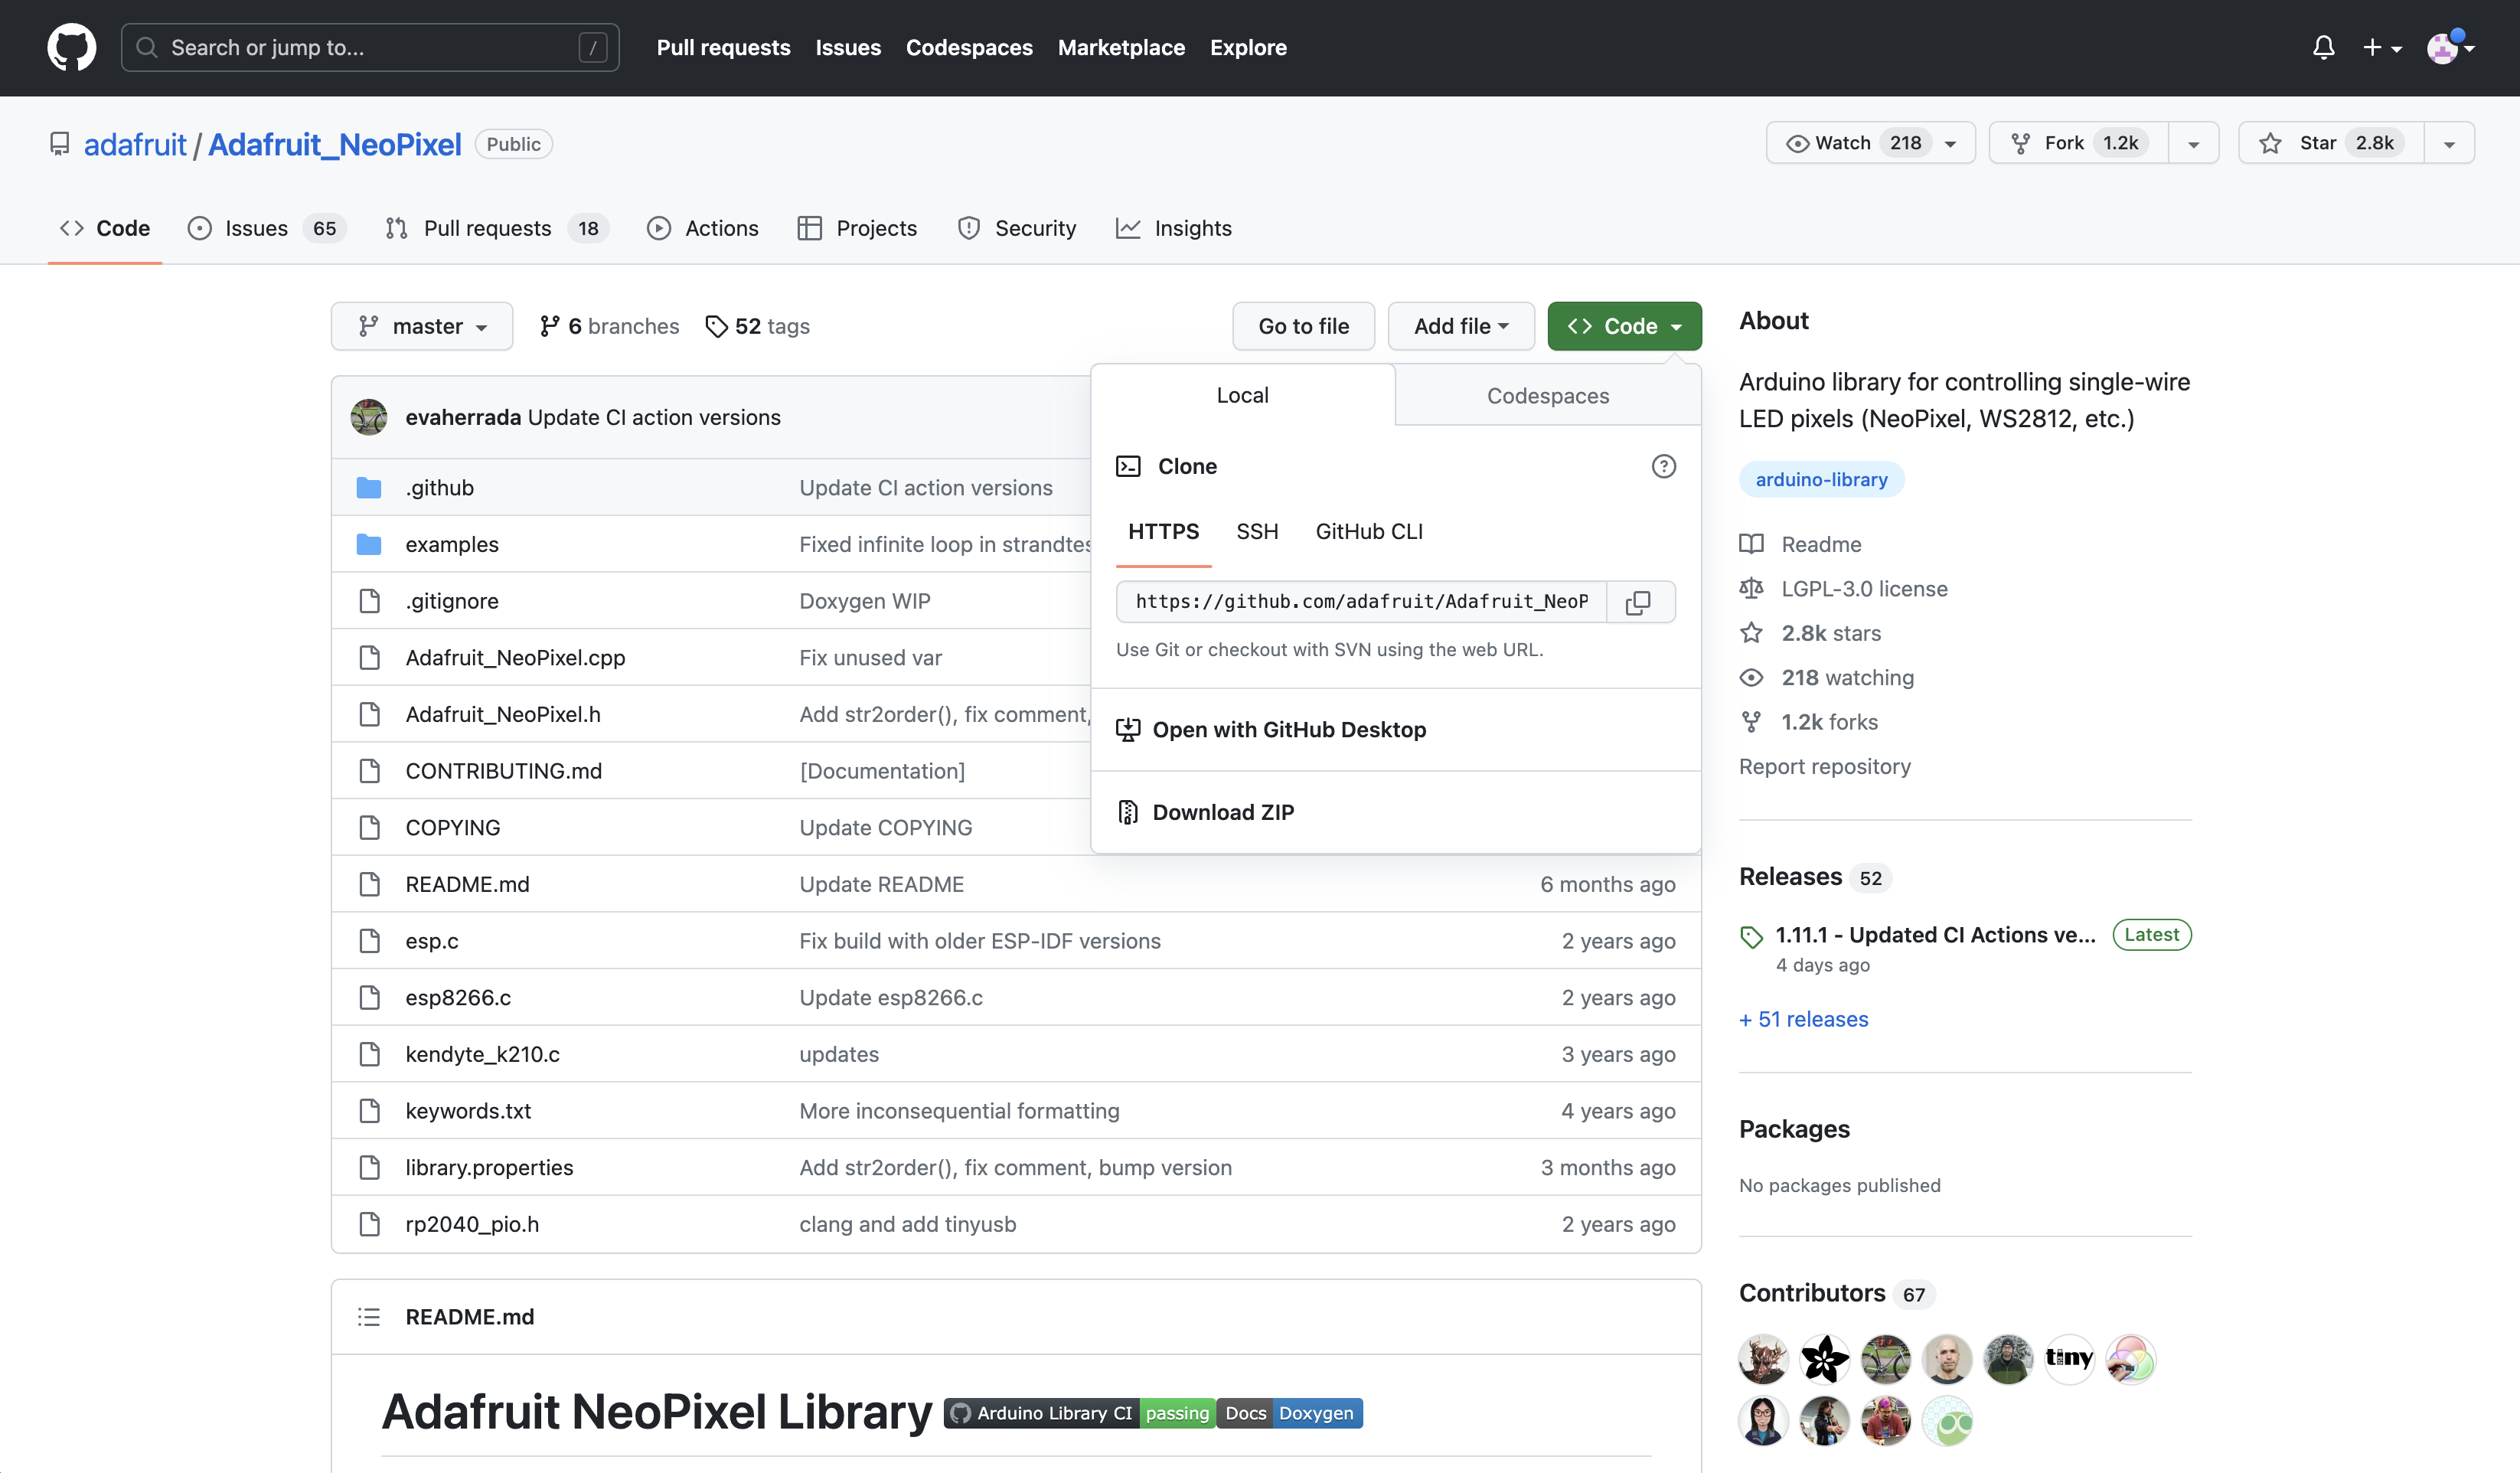
Task: Click the HTTPS clone URL text field
Action: tap(1361, 602)
